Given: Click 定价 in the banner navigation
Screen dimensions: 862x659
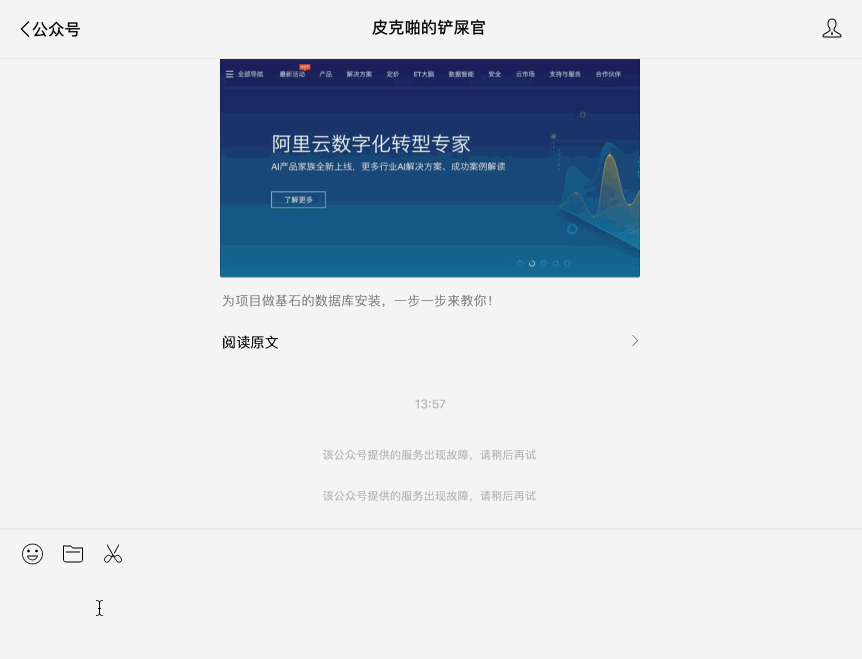Looking at the screenshot, I should point(393,74).
